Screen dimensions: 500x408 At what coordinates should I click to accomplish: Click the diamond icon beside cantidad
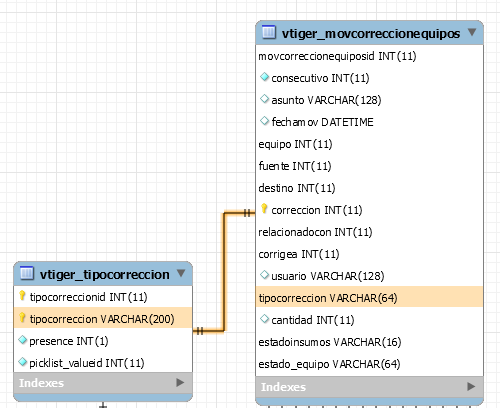264,319
